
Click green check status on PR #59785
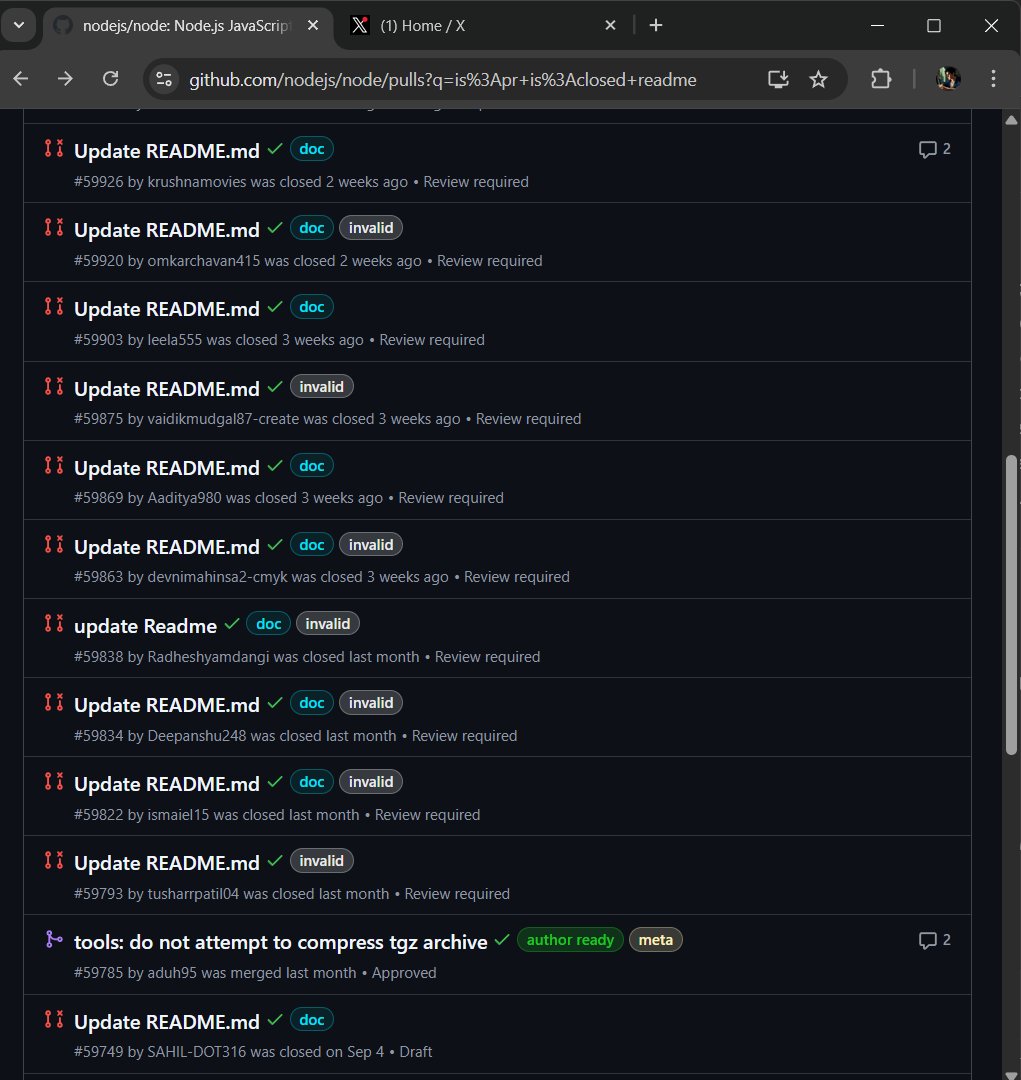click(502, 940)
